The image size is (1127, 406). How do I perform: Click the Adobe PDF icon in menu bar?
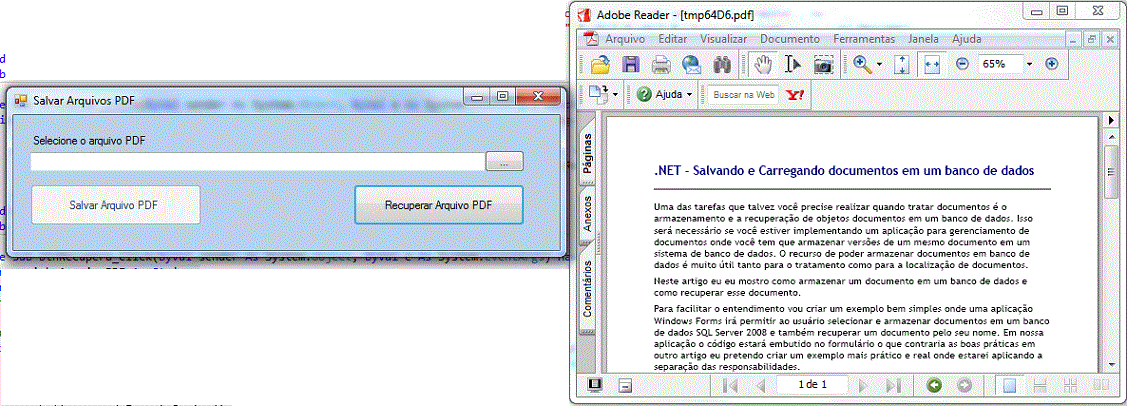click(592, 39)
